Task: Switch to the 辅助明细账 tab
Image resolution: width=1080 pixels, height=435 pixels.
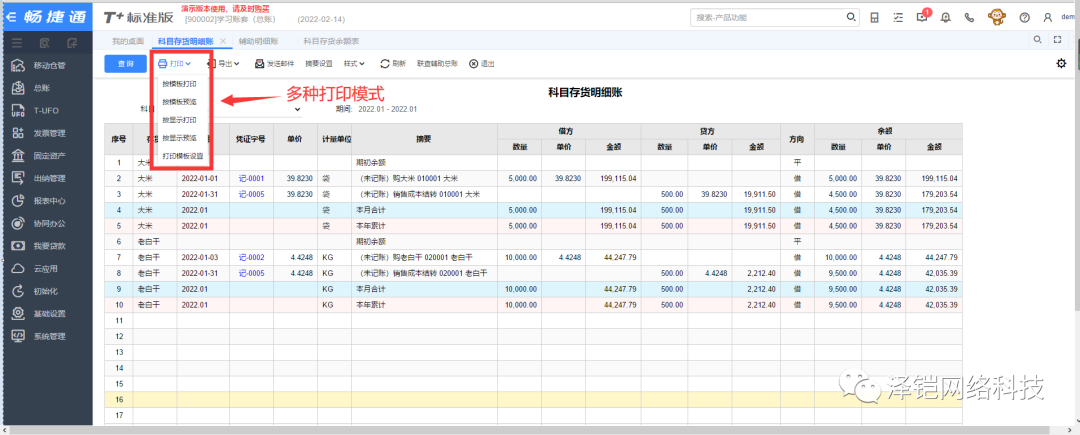Action: (x=259, y=41)
